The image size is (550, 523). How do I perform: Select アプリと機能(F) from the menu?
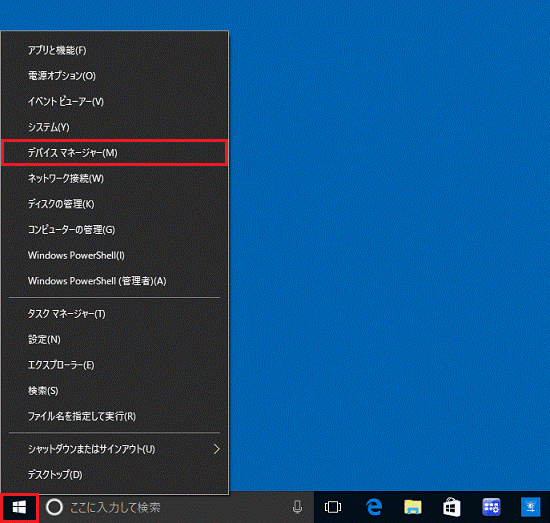pyautogui.click(x=115, y=51)
